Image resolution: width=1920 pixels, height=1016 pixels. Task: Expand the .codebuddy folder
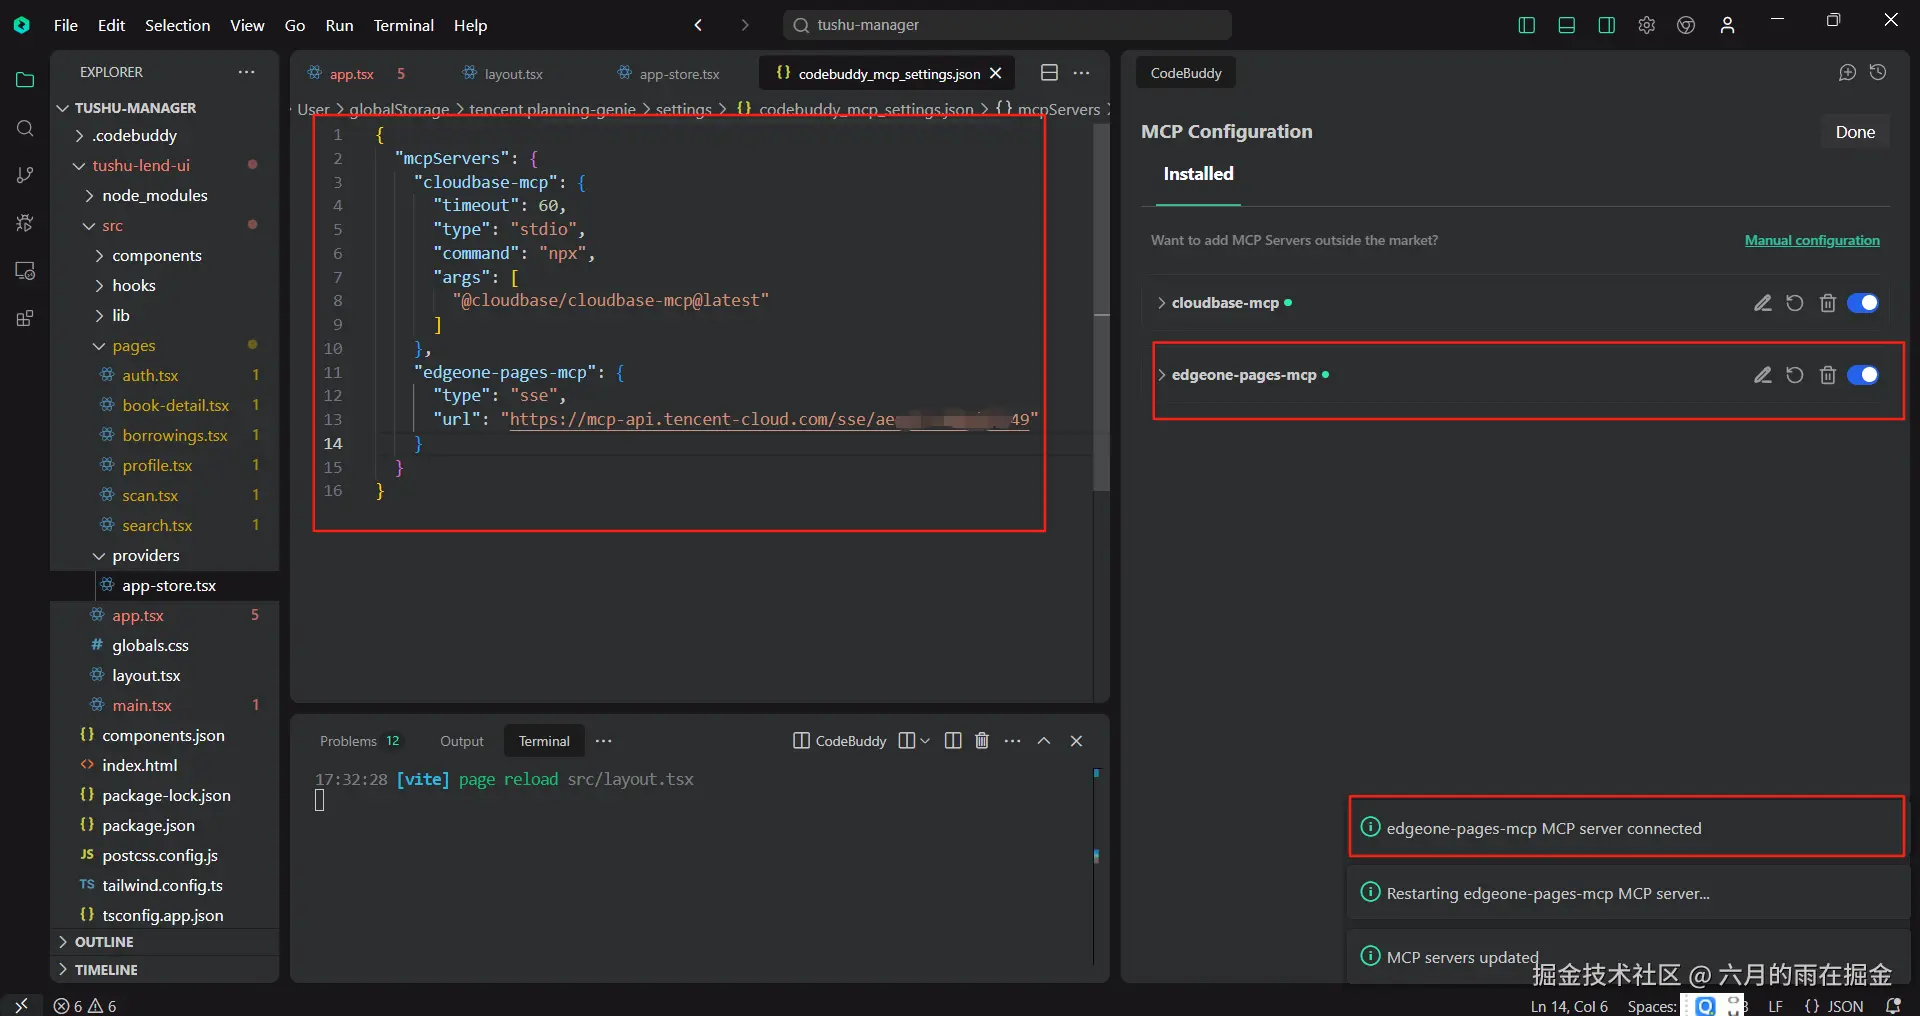pos(134,136)
